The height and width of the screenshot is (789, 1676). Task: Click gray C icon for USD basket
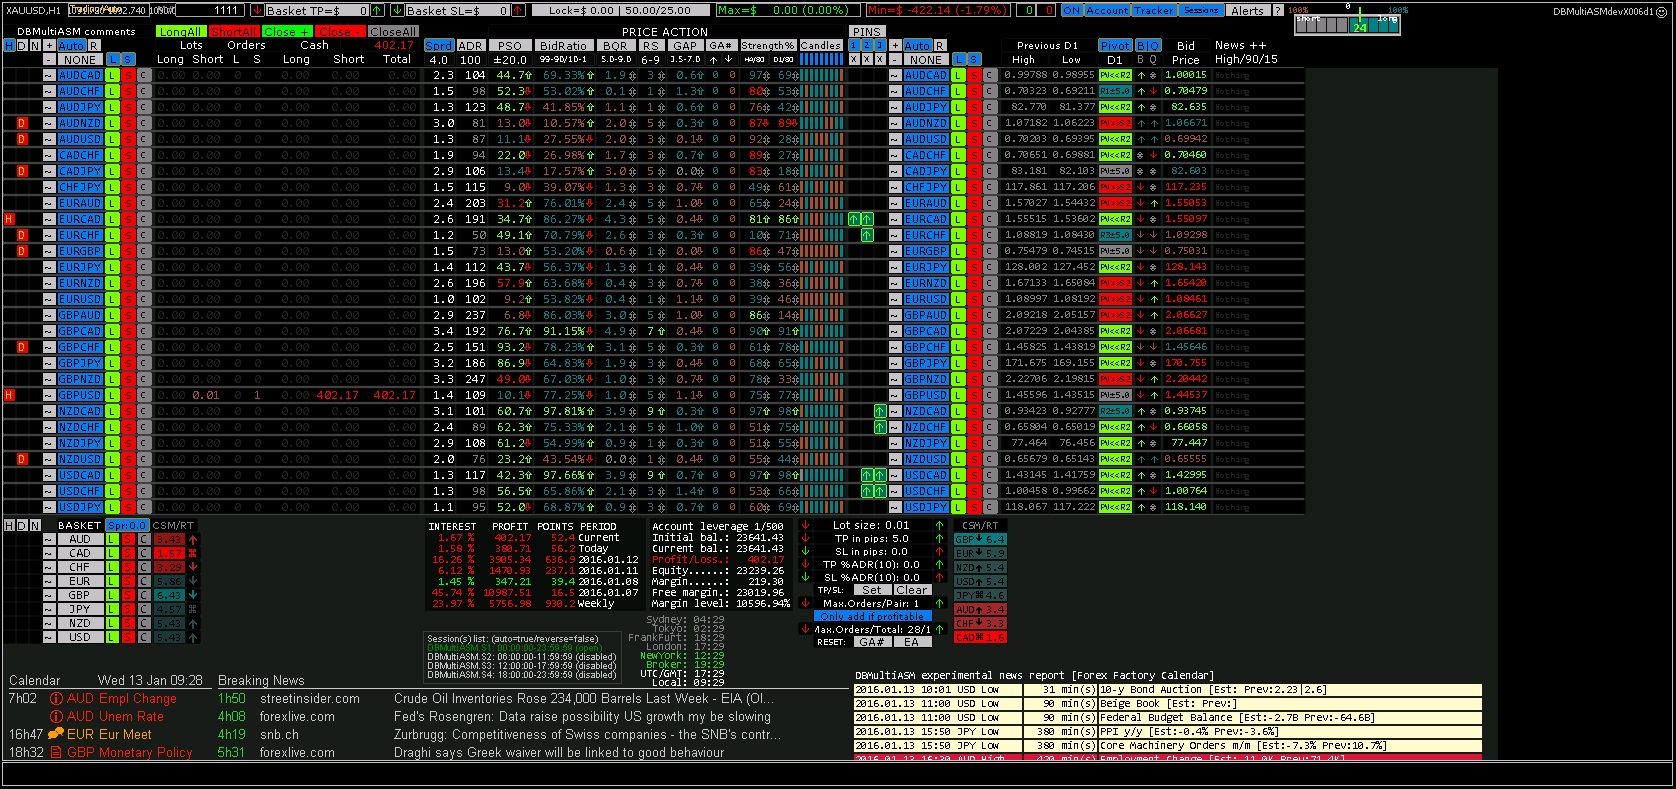143,637
